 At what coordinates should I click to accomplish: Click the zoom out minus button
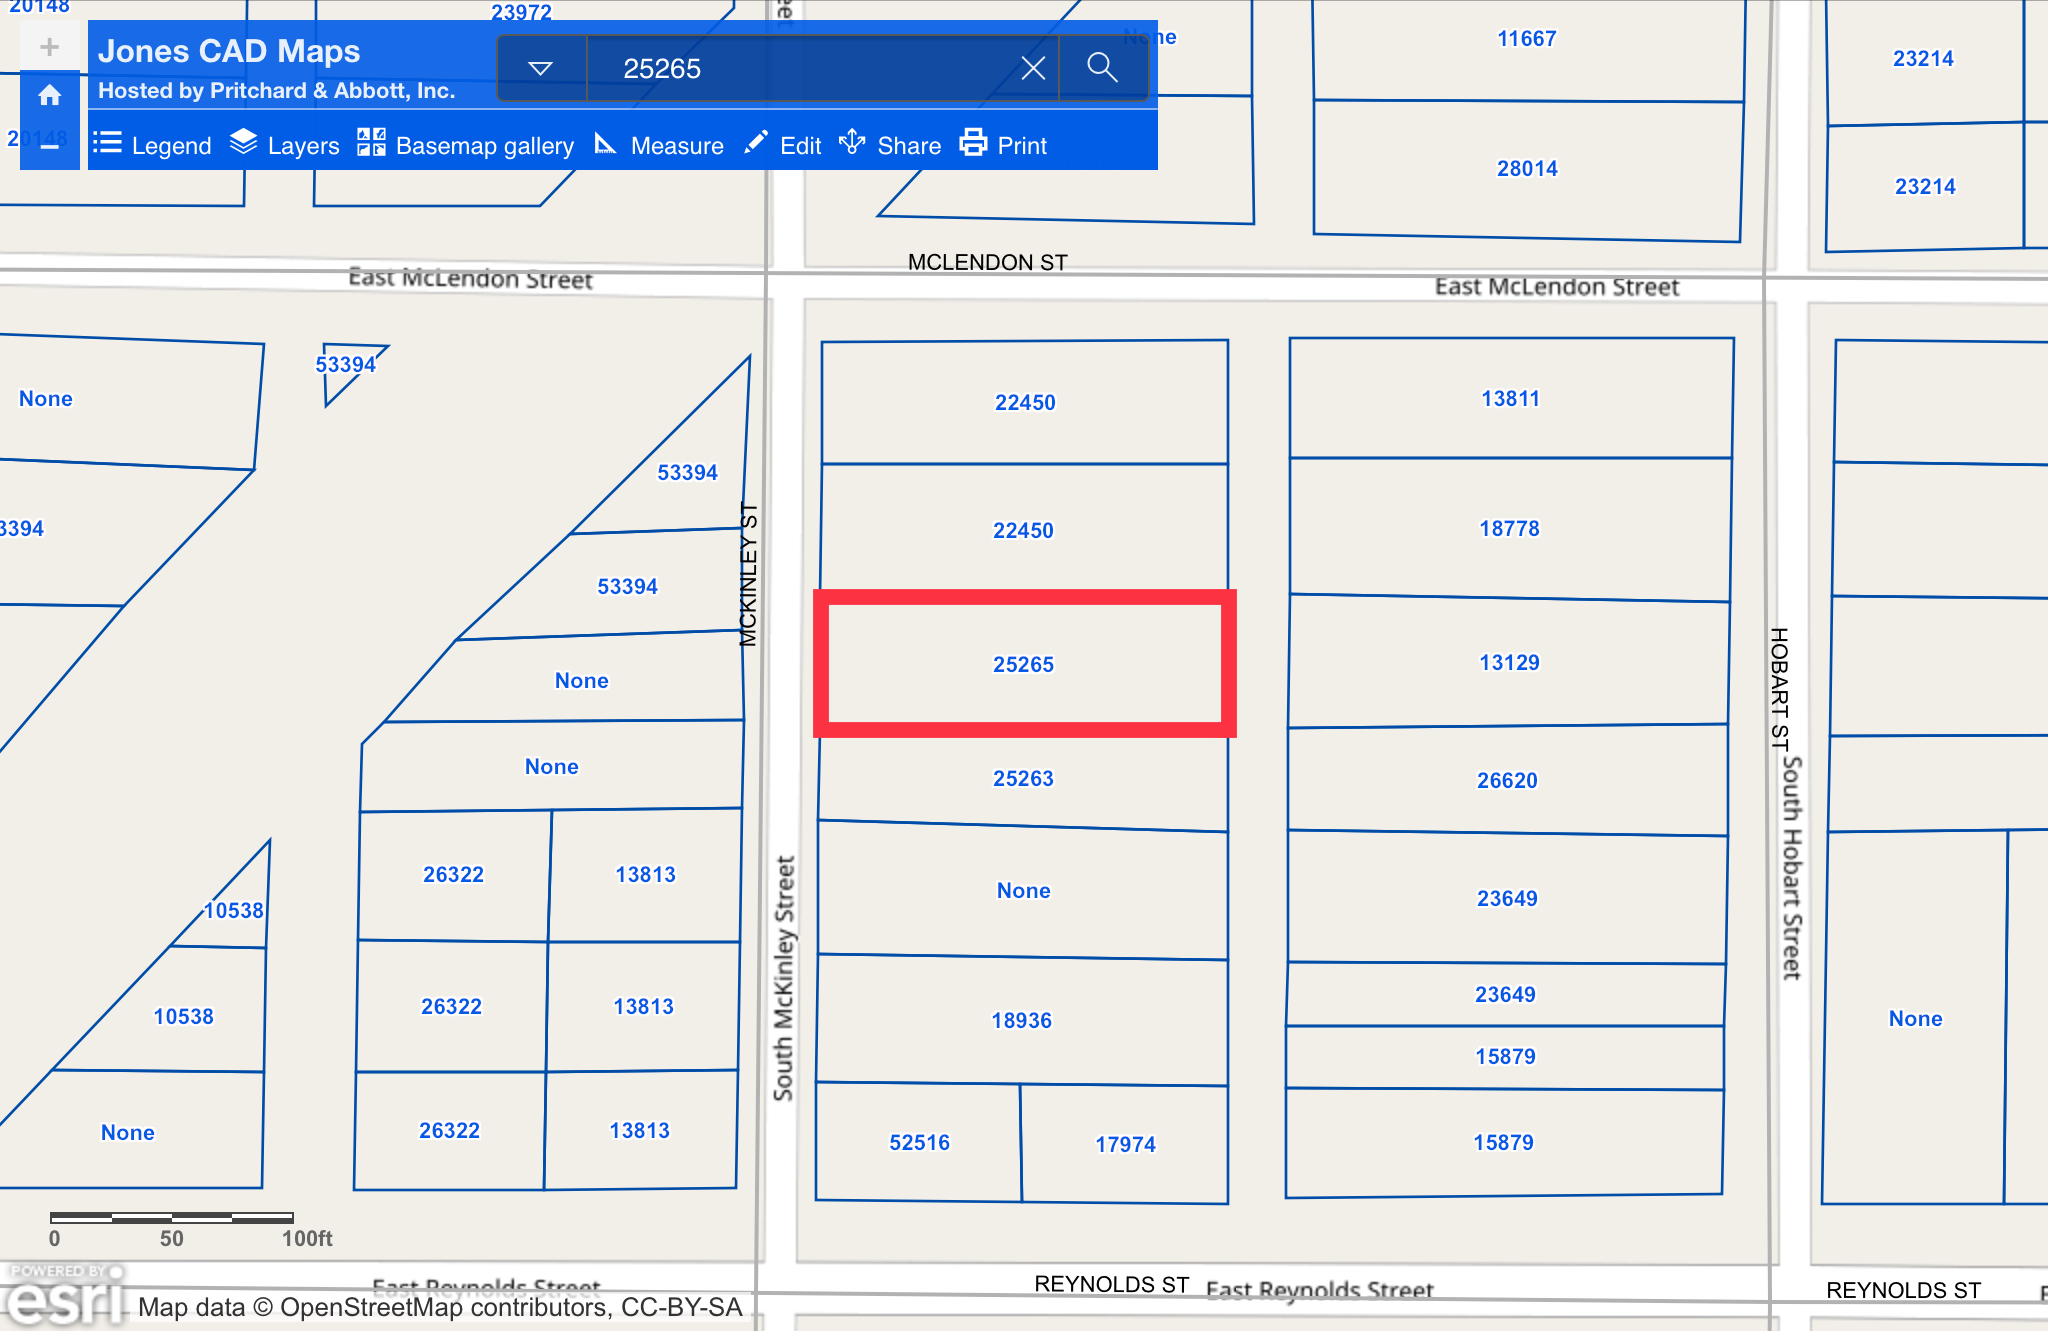tap(48, 148)
